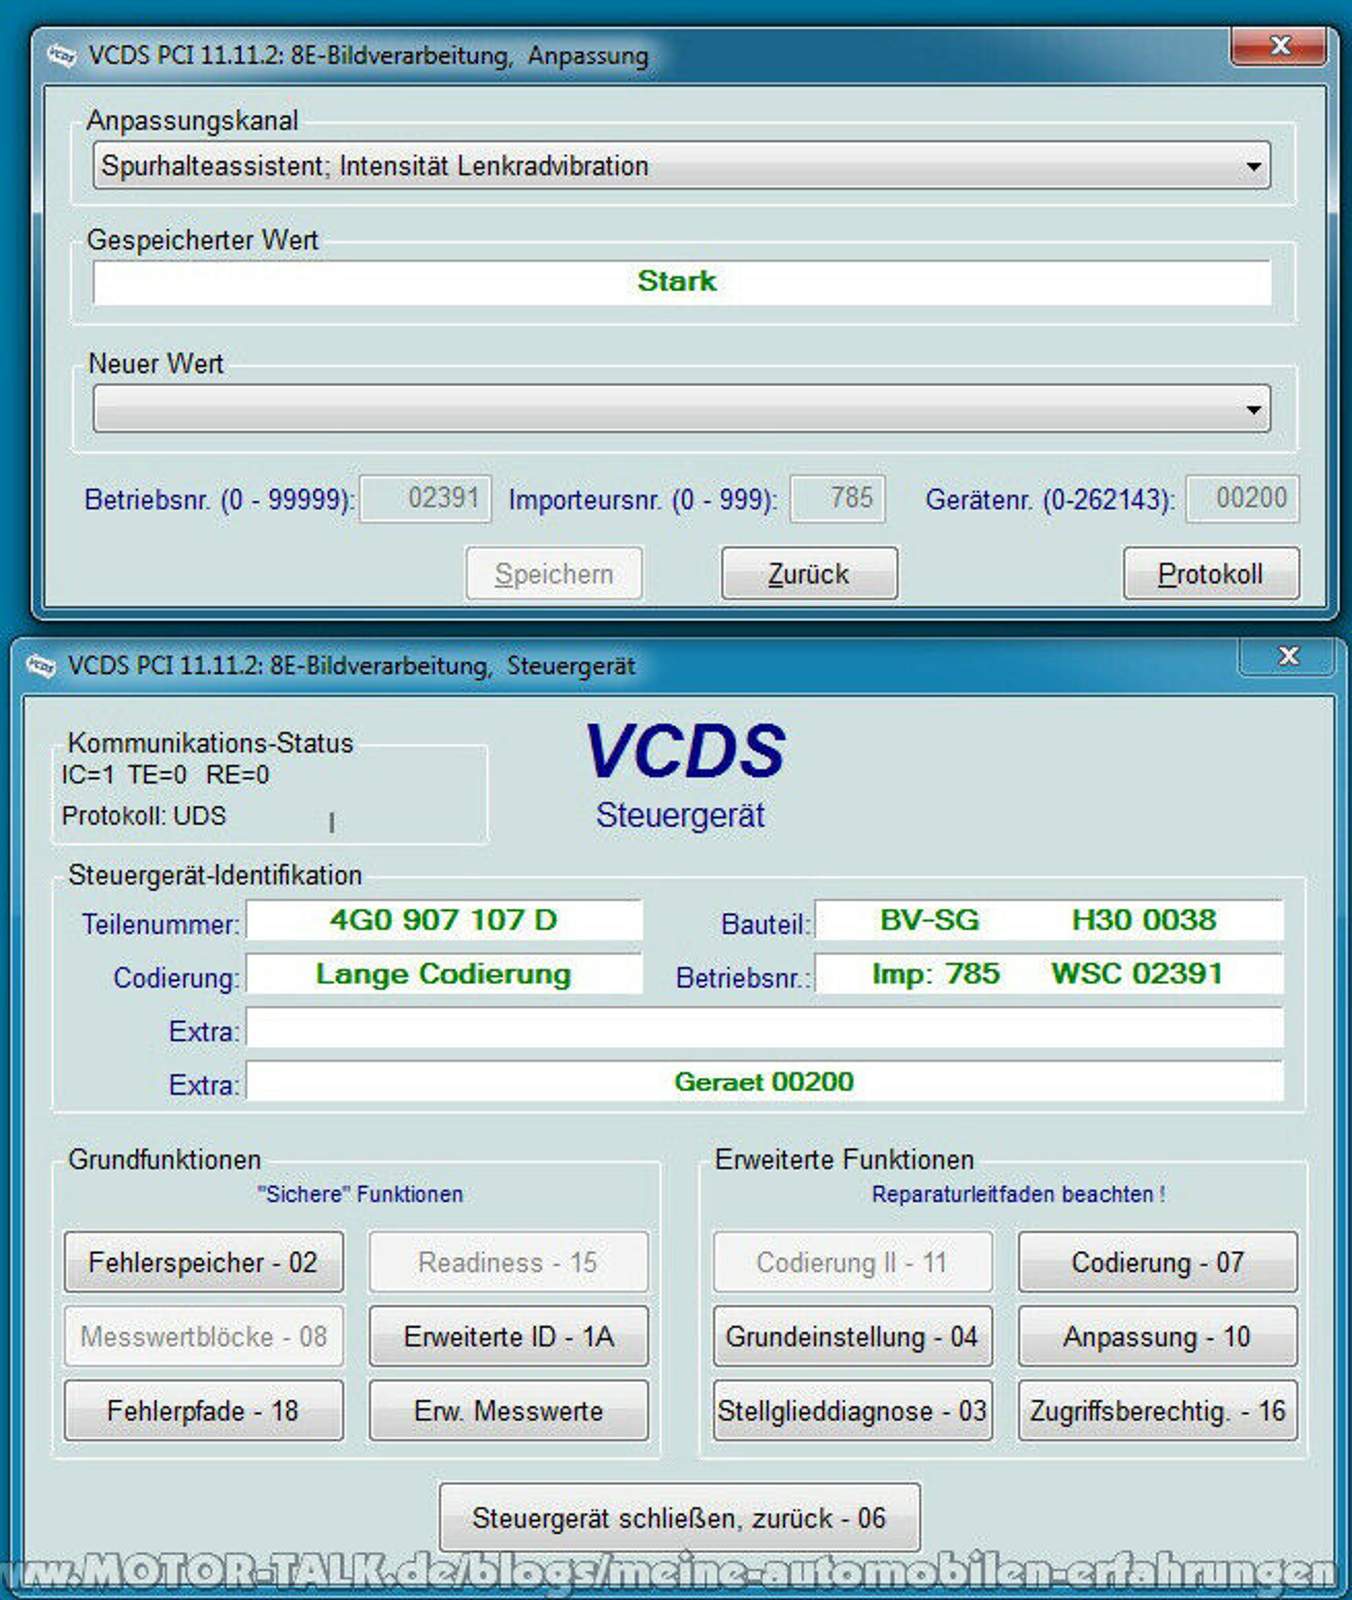Click the Gespeicherter Wert field showing Stark

click(682, 282)
